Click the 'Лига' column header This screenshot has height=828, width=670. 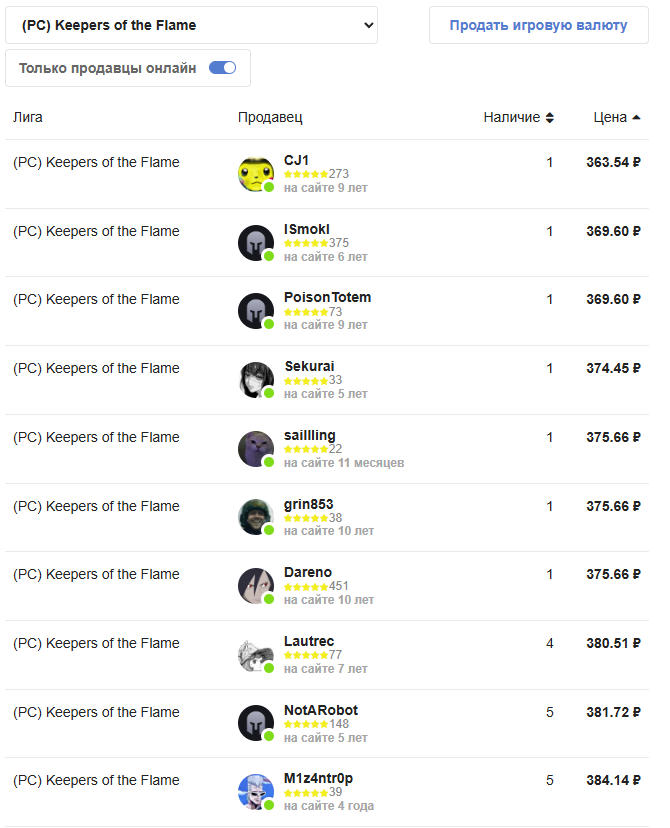tap(28, 118)
